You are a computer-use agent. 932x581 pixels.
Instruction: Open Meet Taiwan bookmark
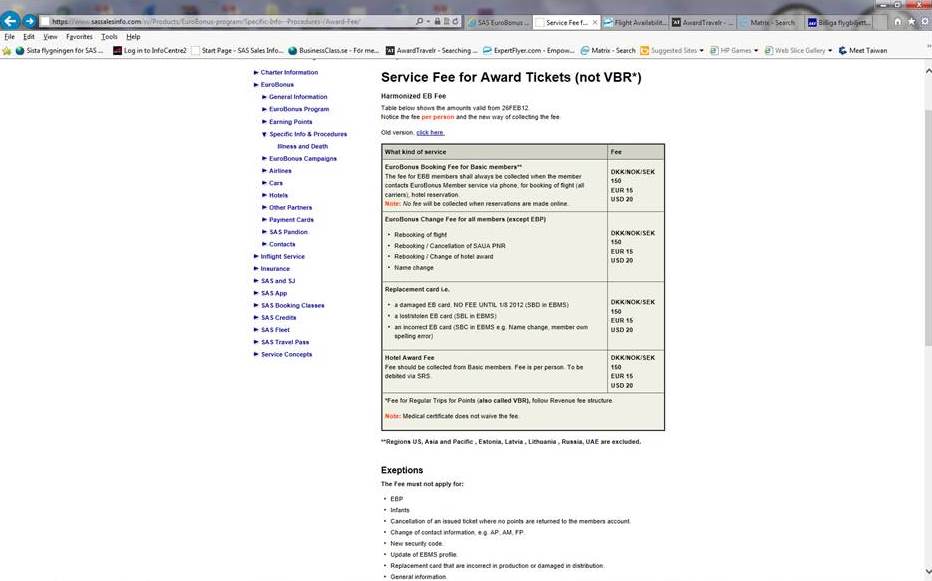click(x=862, y=50)
